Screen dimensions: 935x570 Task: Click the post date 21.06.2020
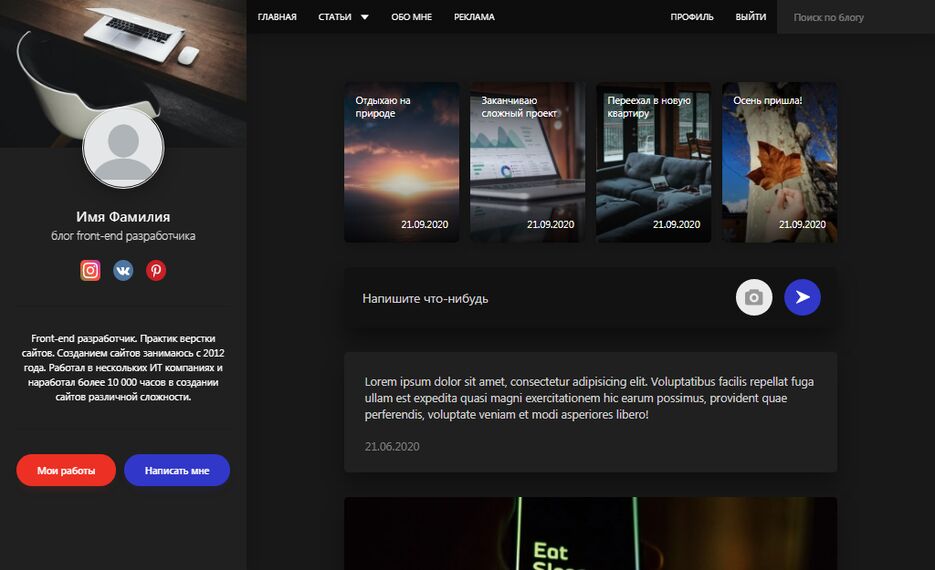(392, 447)
